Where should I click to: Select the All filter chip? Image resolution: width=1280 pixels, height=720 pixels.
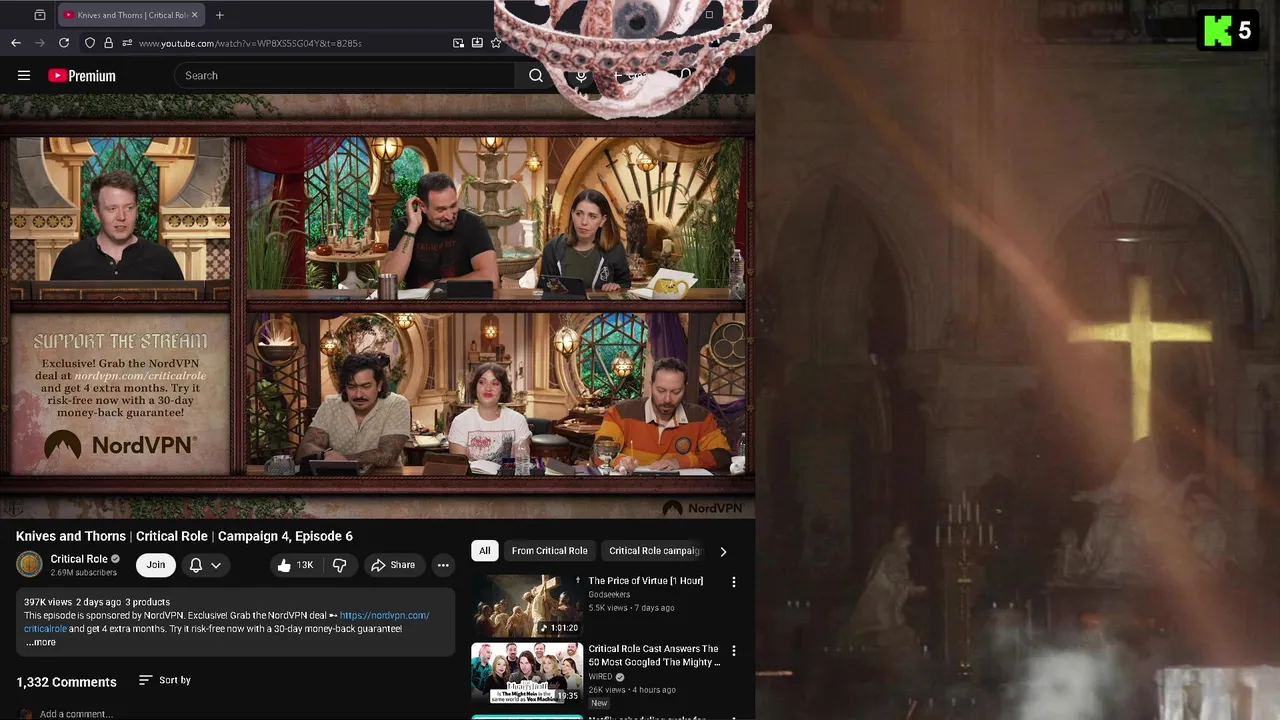[x=485, y=551]
